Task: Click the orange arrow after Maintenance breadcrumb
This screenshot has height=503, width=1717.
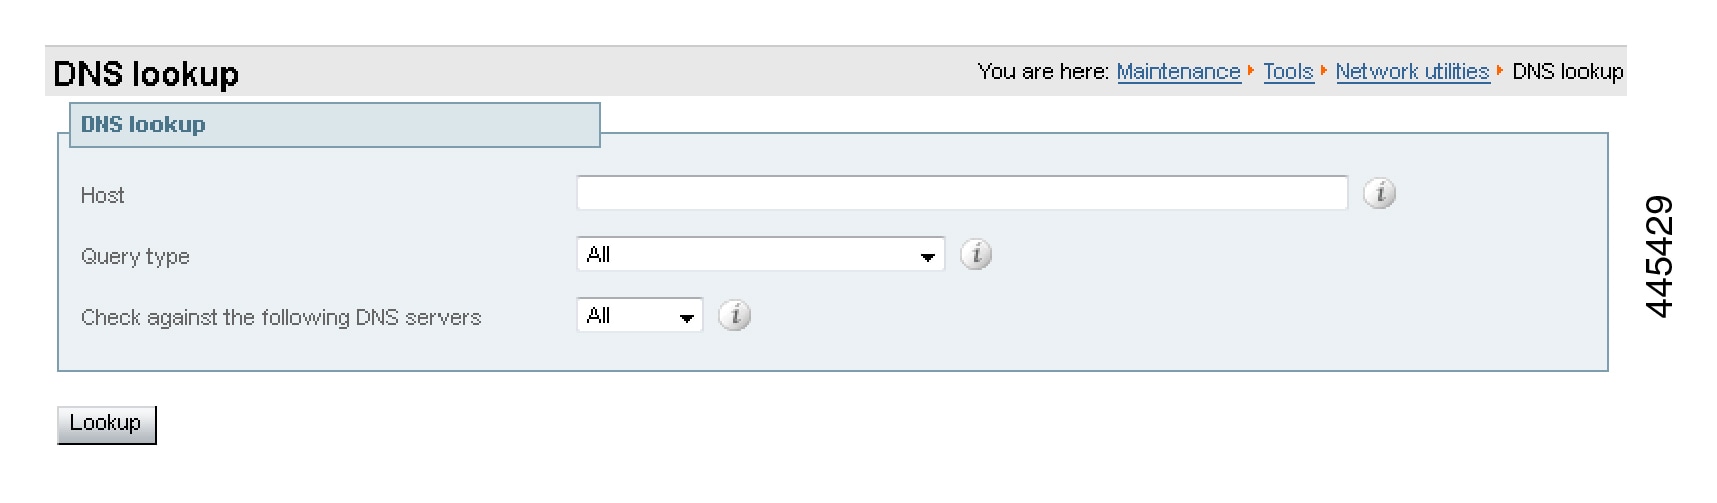Action: (1251, 71)
